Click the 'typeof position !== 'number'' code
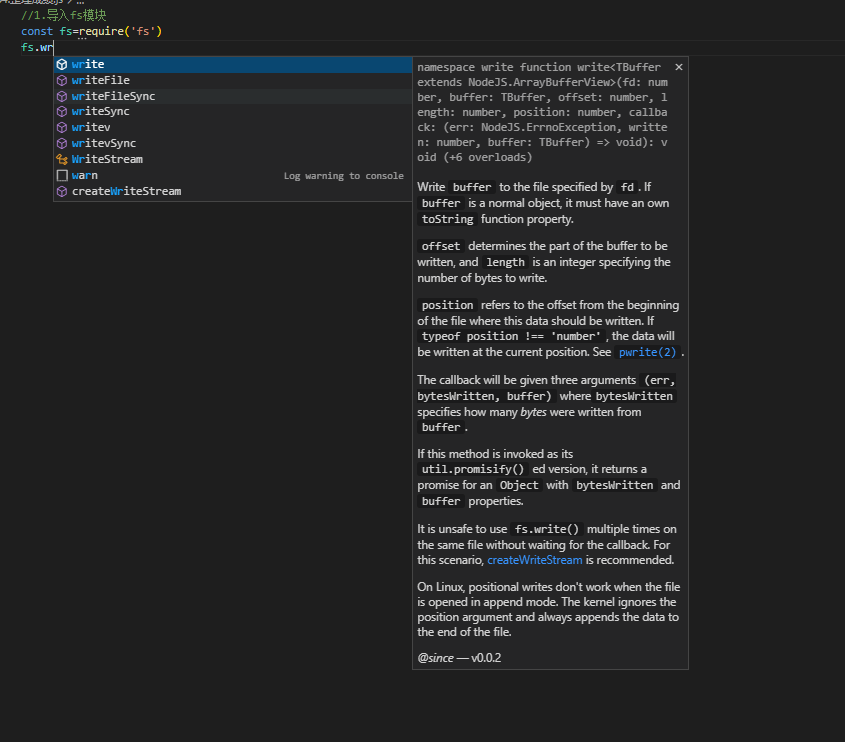 point(511,336)
